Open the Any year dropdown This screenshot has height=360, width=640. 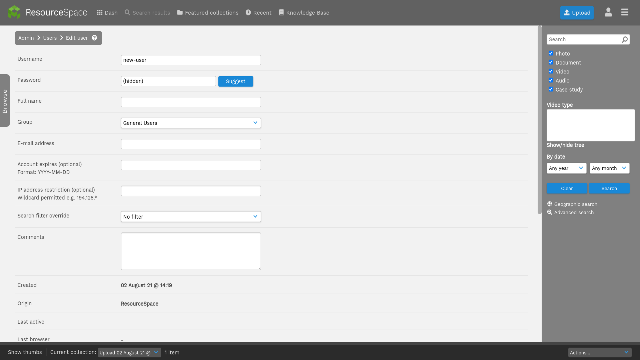567,168
